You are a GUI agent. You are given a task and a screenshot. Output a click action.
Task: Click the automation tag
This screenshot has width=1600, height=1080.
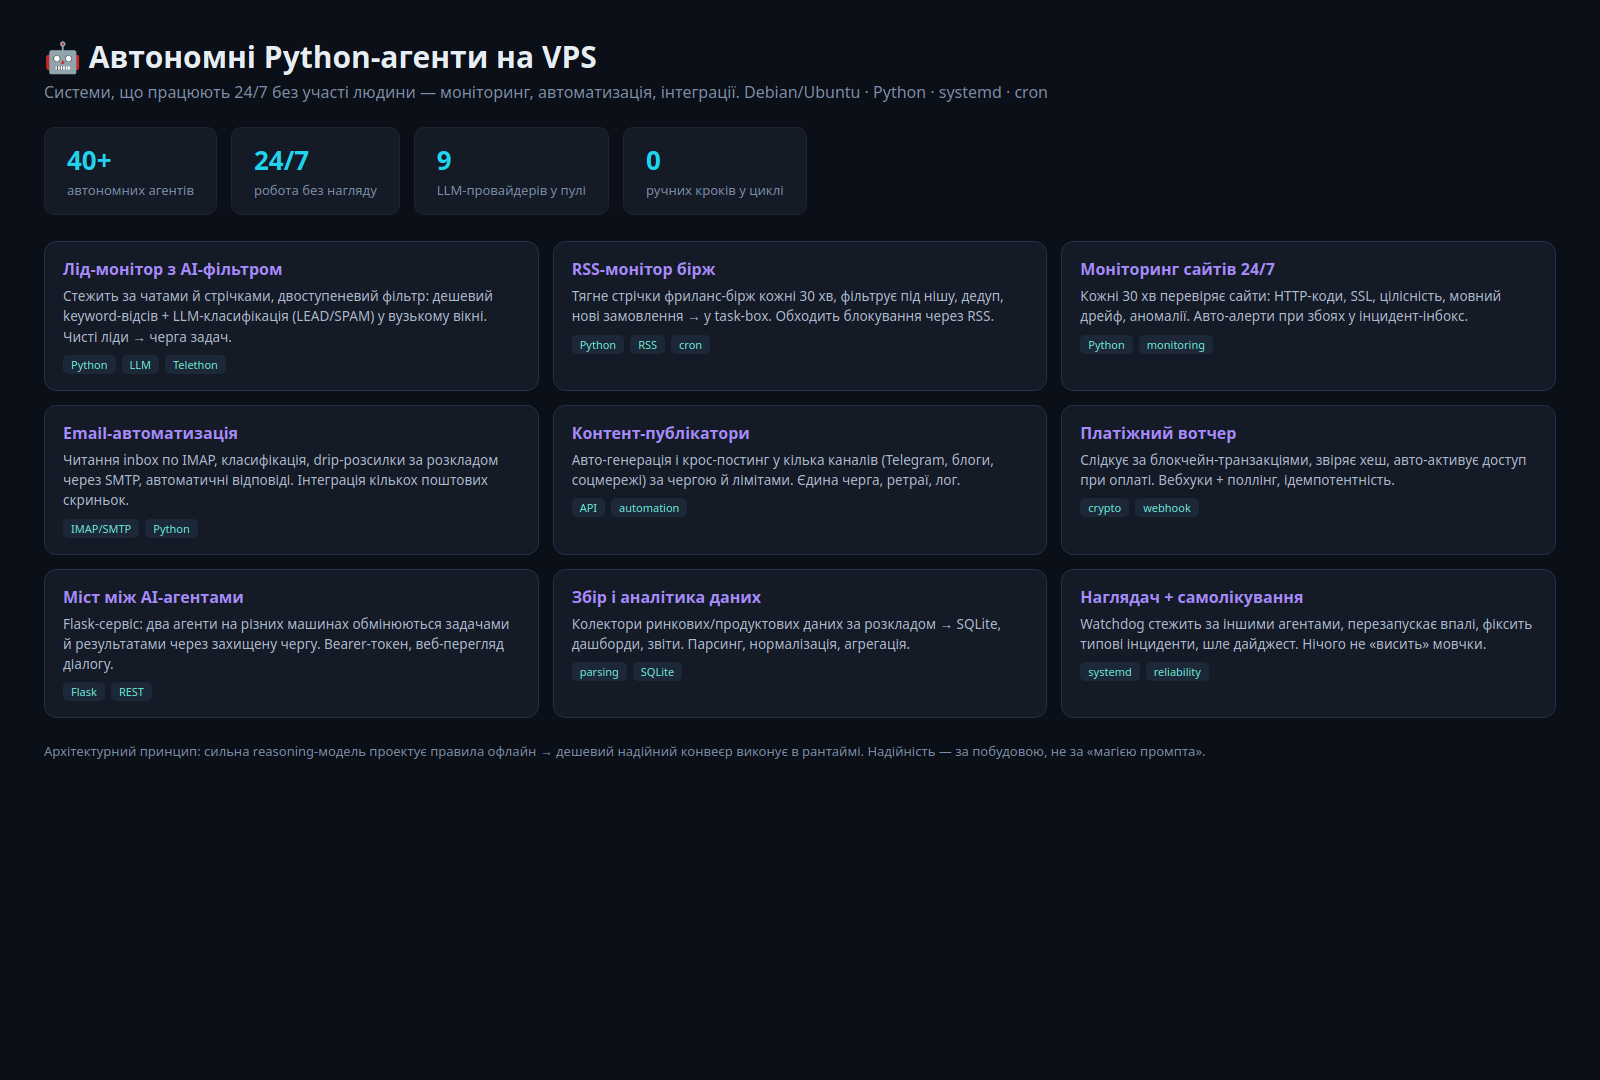pyautogui.click(x=649, y=508)
